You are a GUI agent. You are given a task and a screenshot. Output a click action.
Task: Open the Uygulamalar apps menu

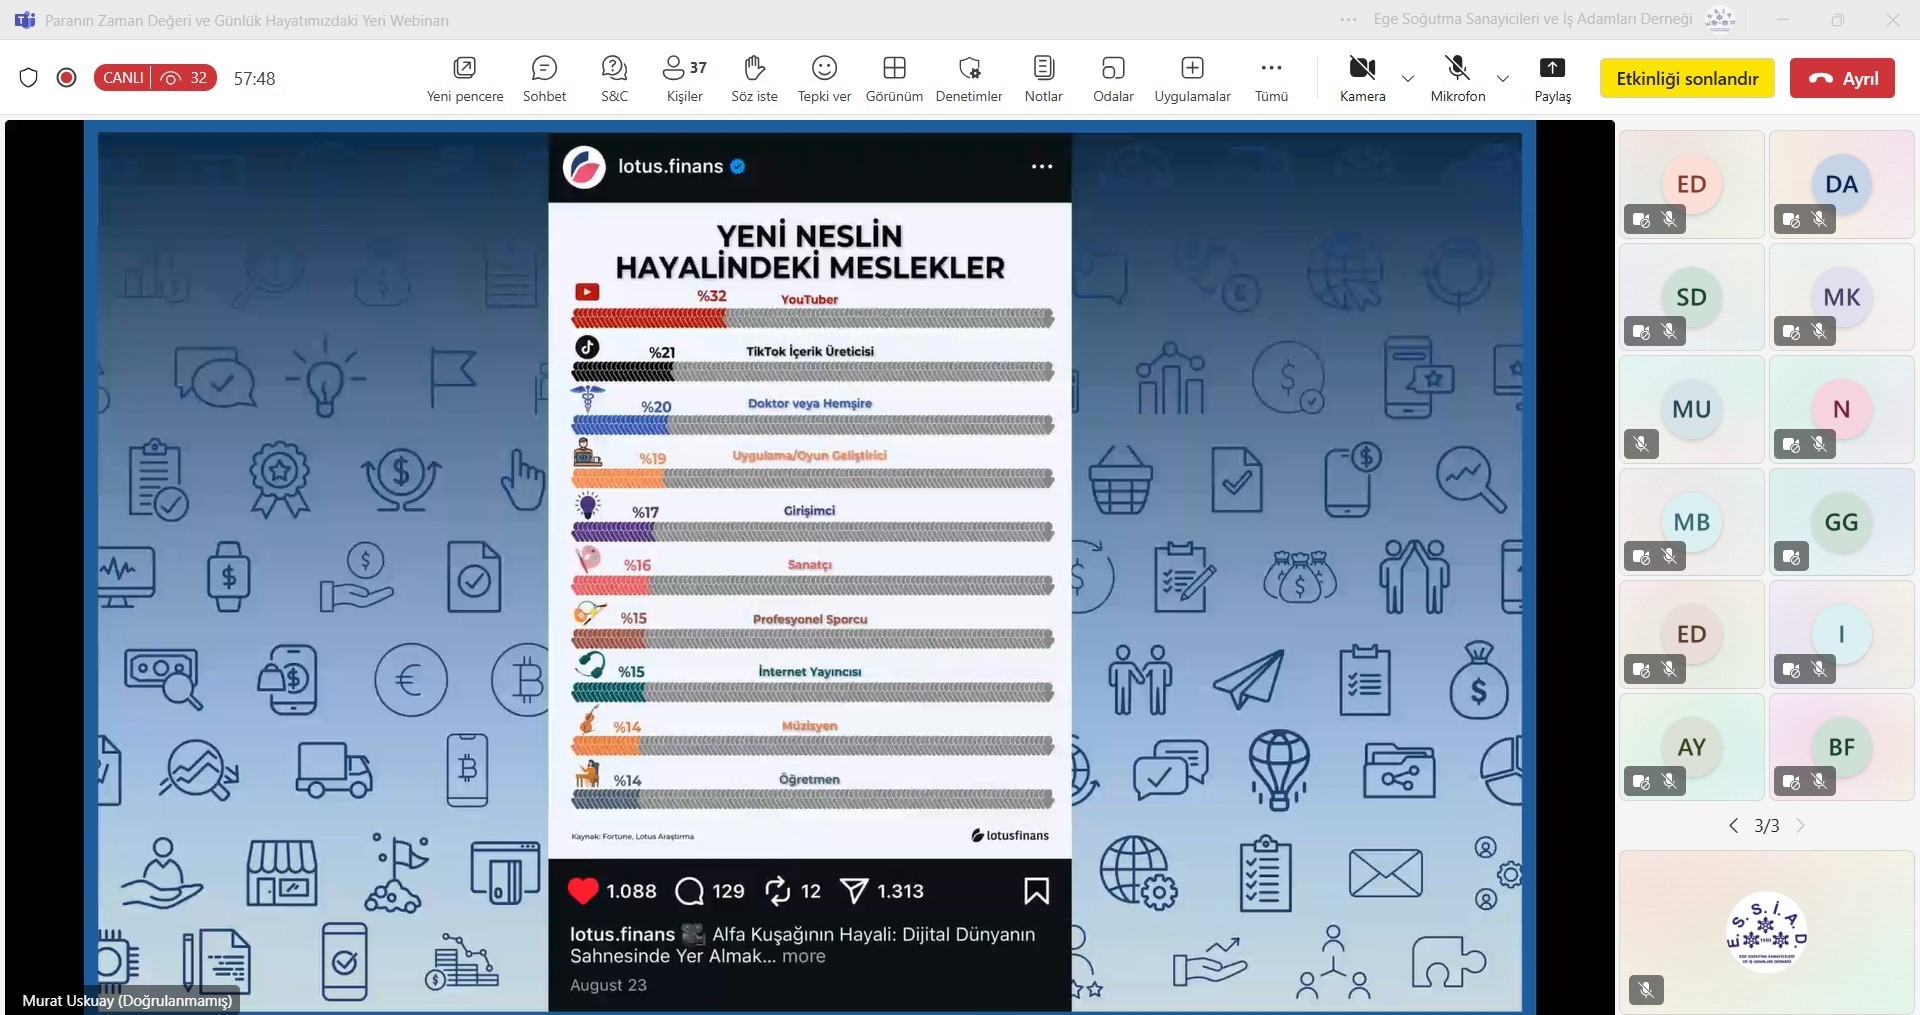pyautogui.click(x=1192, y=78)
